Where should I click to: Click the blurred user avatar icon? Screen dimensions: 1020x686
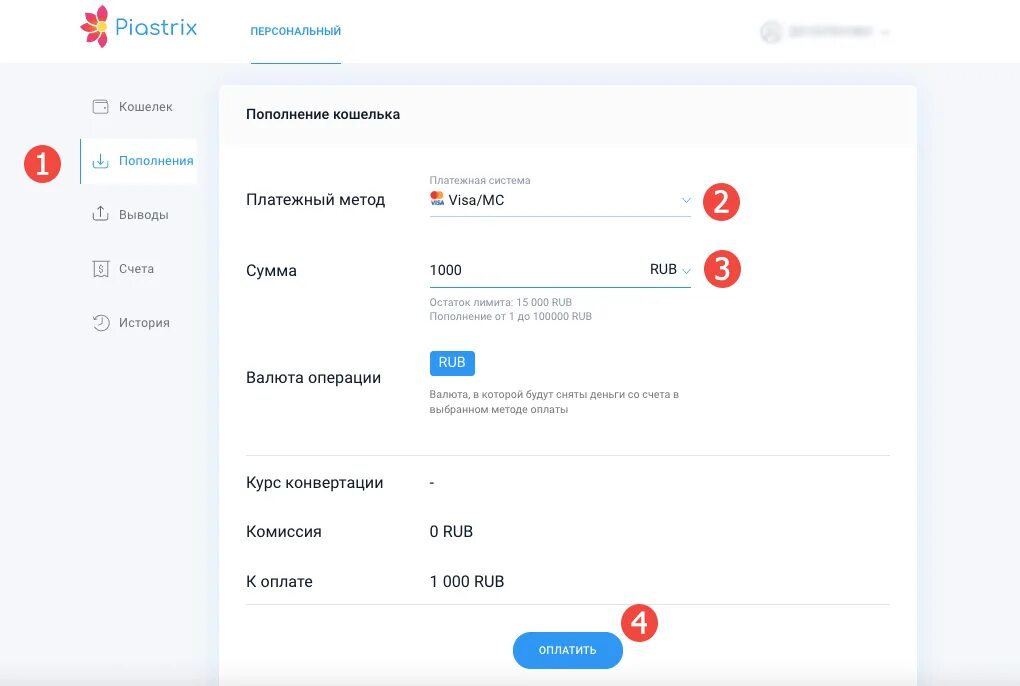click(x=771, y=31)
